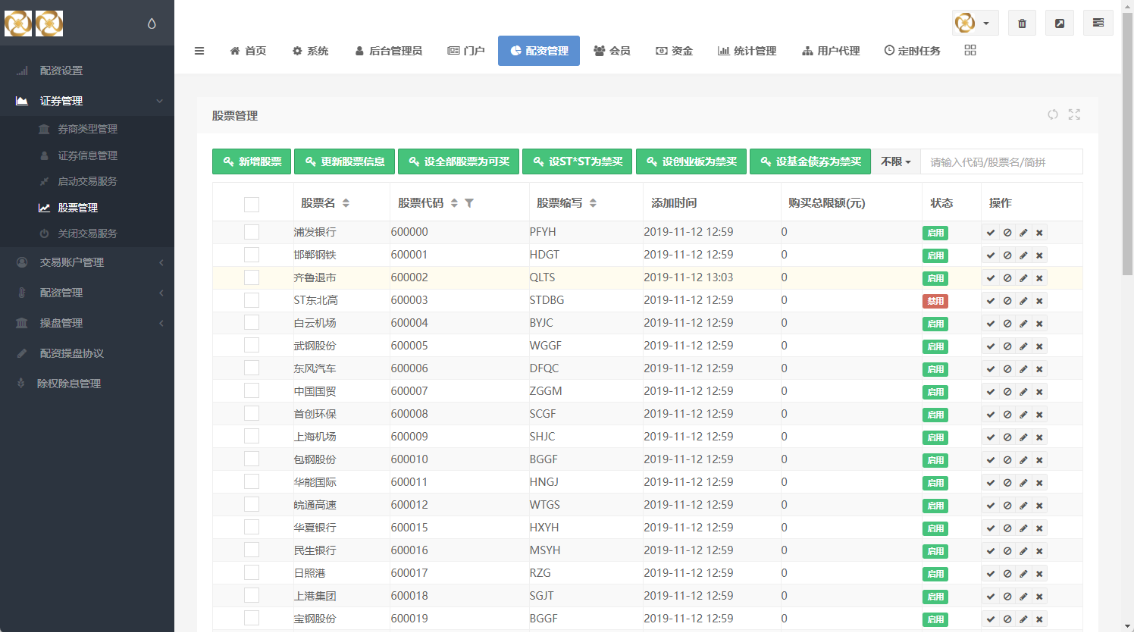The image size is (1134, 632).
Task: Delete the 中国国贸 row
Action: click(1039, 392)
